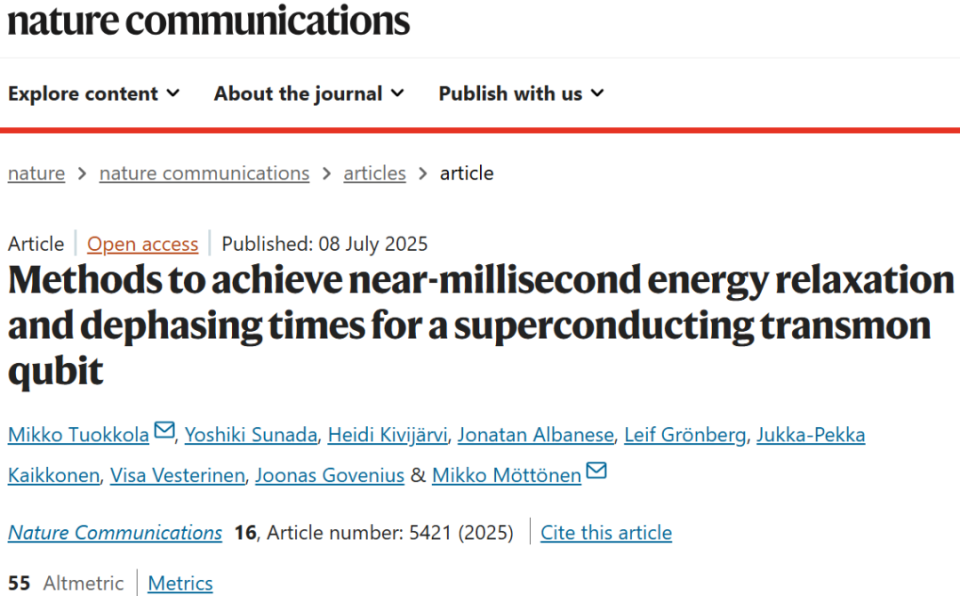Click Cite this article
The image size is (960, 596).
606,533
